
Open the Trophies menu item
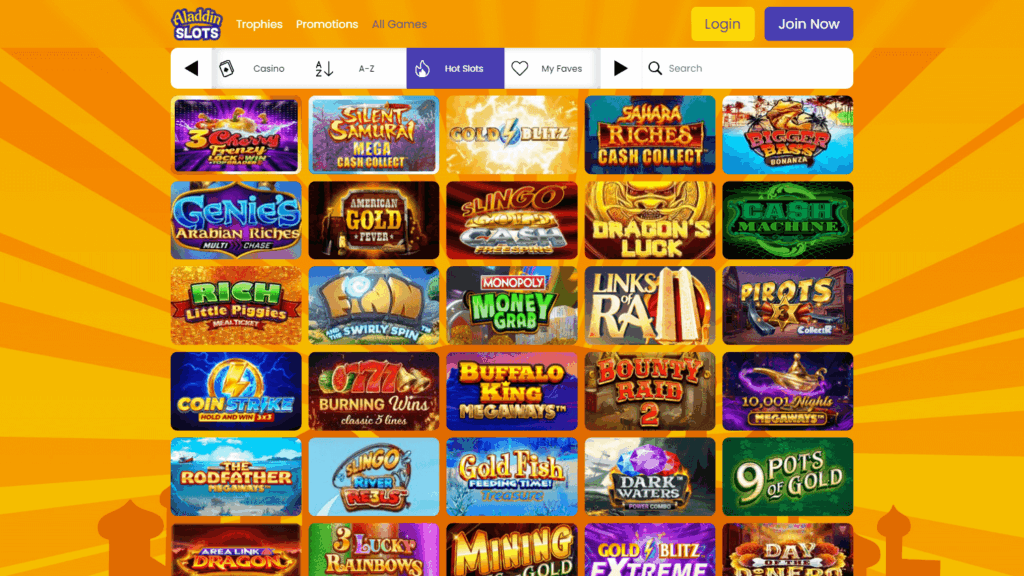click(x=259, y=24)
